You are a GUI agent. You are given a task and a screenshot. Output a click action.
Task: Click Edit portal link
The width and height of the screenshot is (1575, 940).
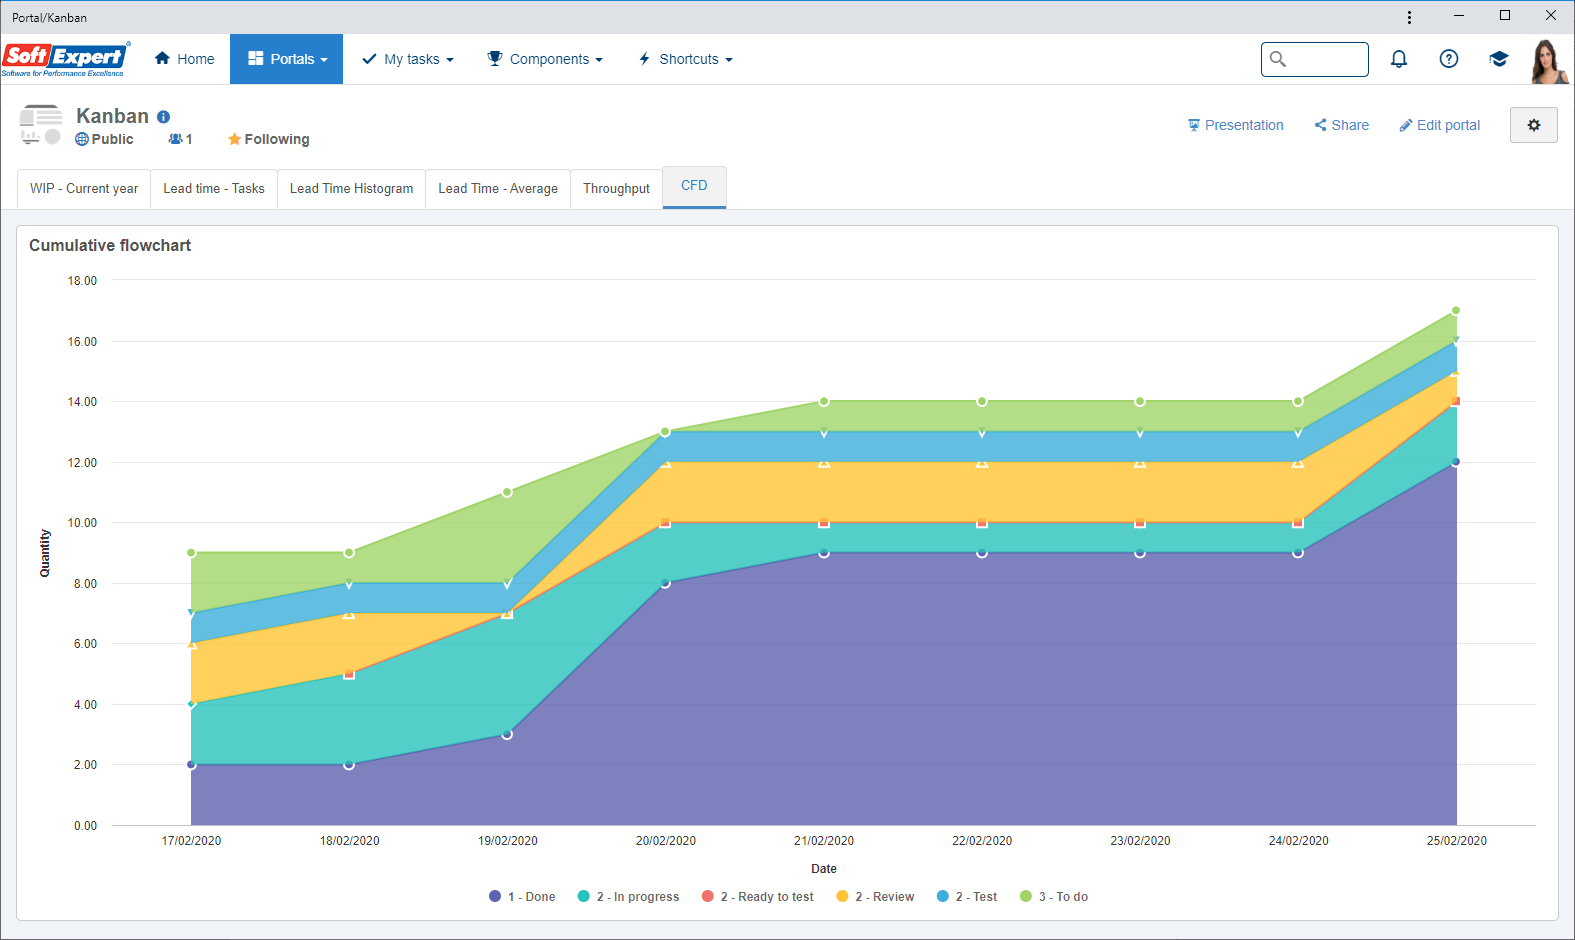1440,125
